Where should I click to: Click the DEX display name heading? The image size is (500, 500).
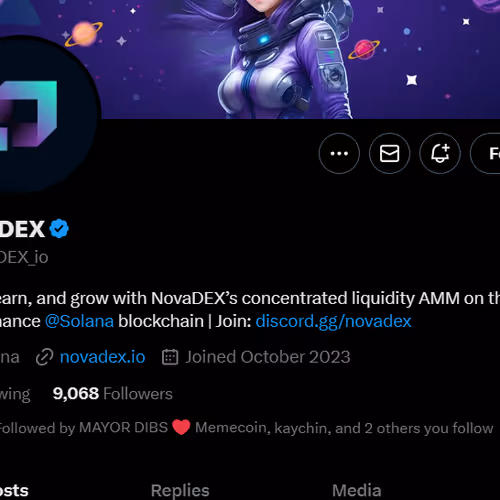(22, 229)
